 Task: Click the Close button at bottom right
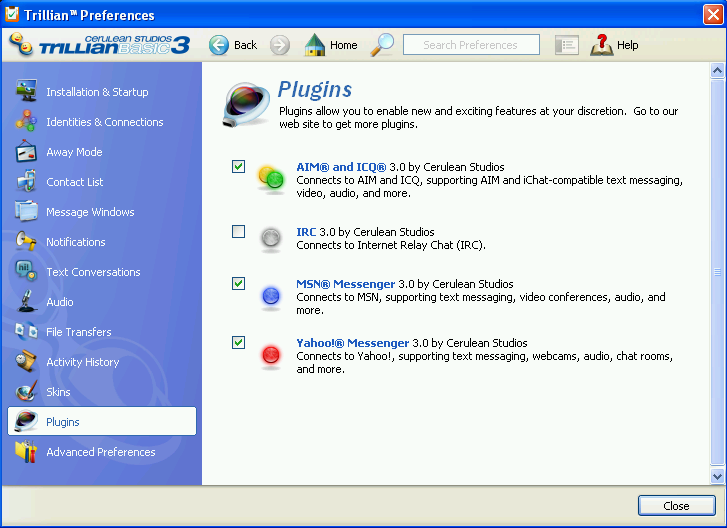coord(676,506)
